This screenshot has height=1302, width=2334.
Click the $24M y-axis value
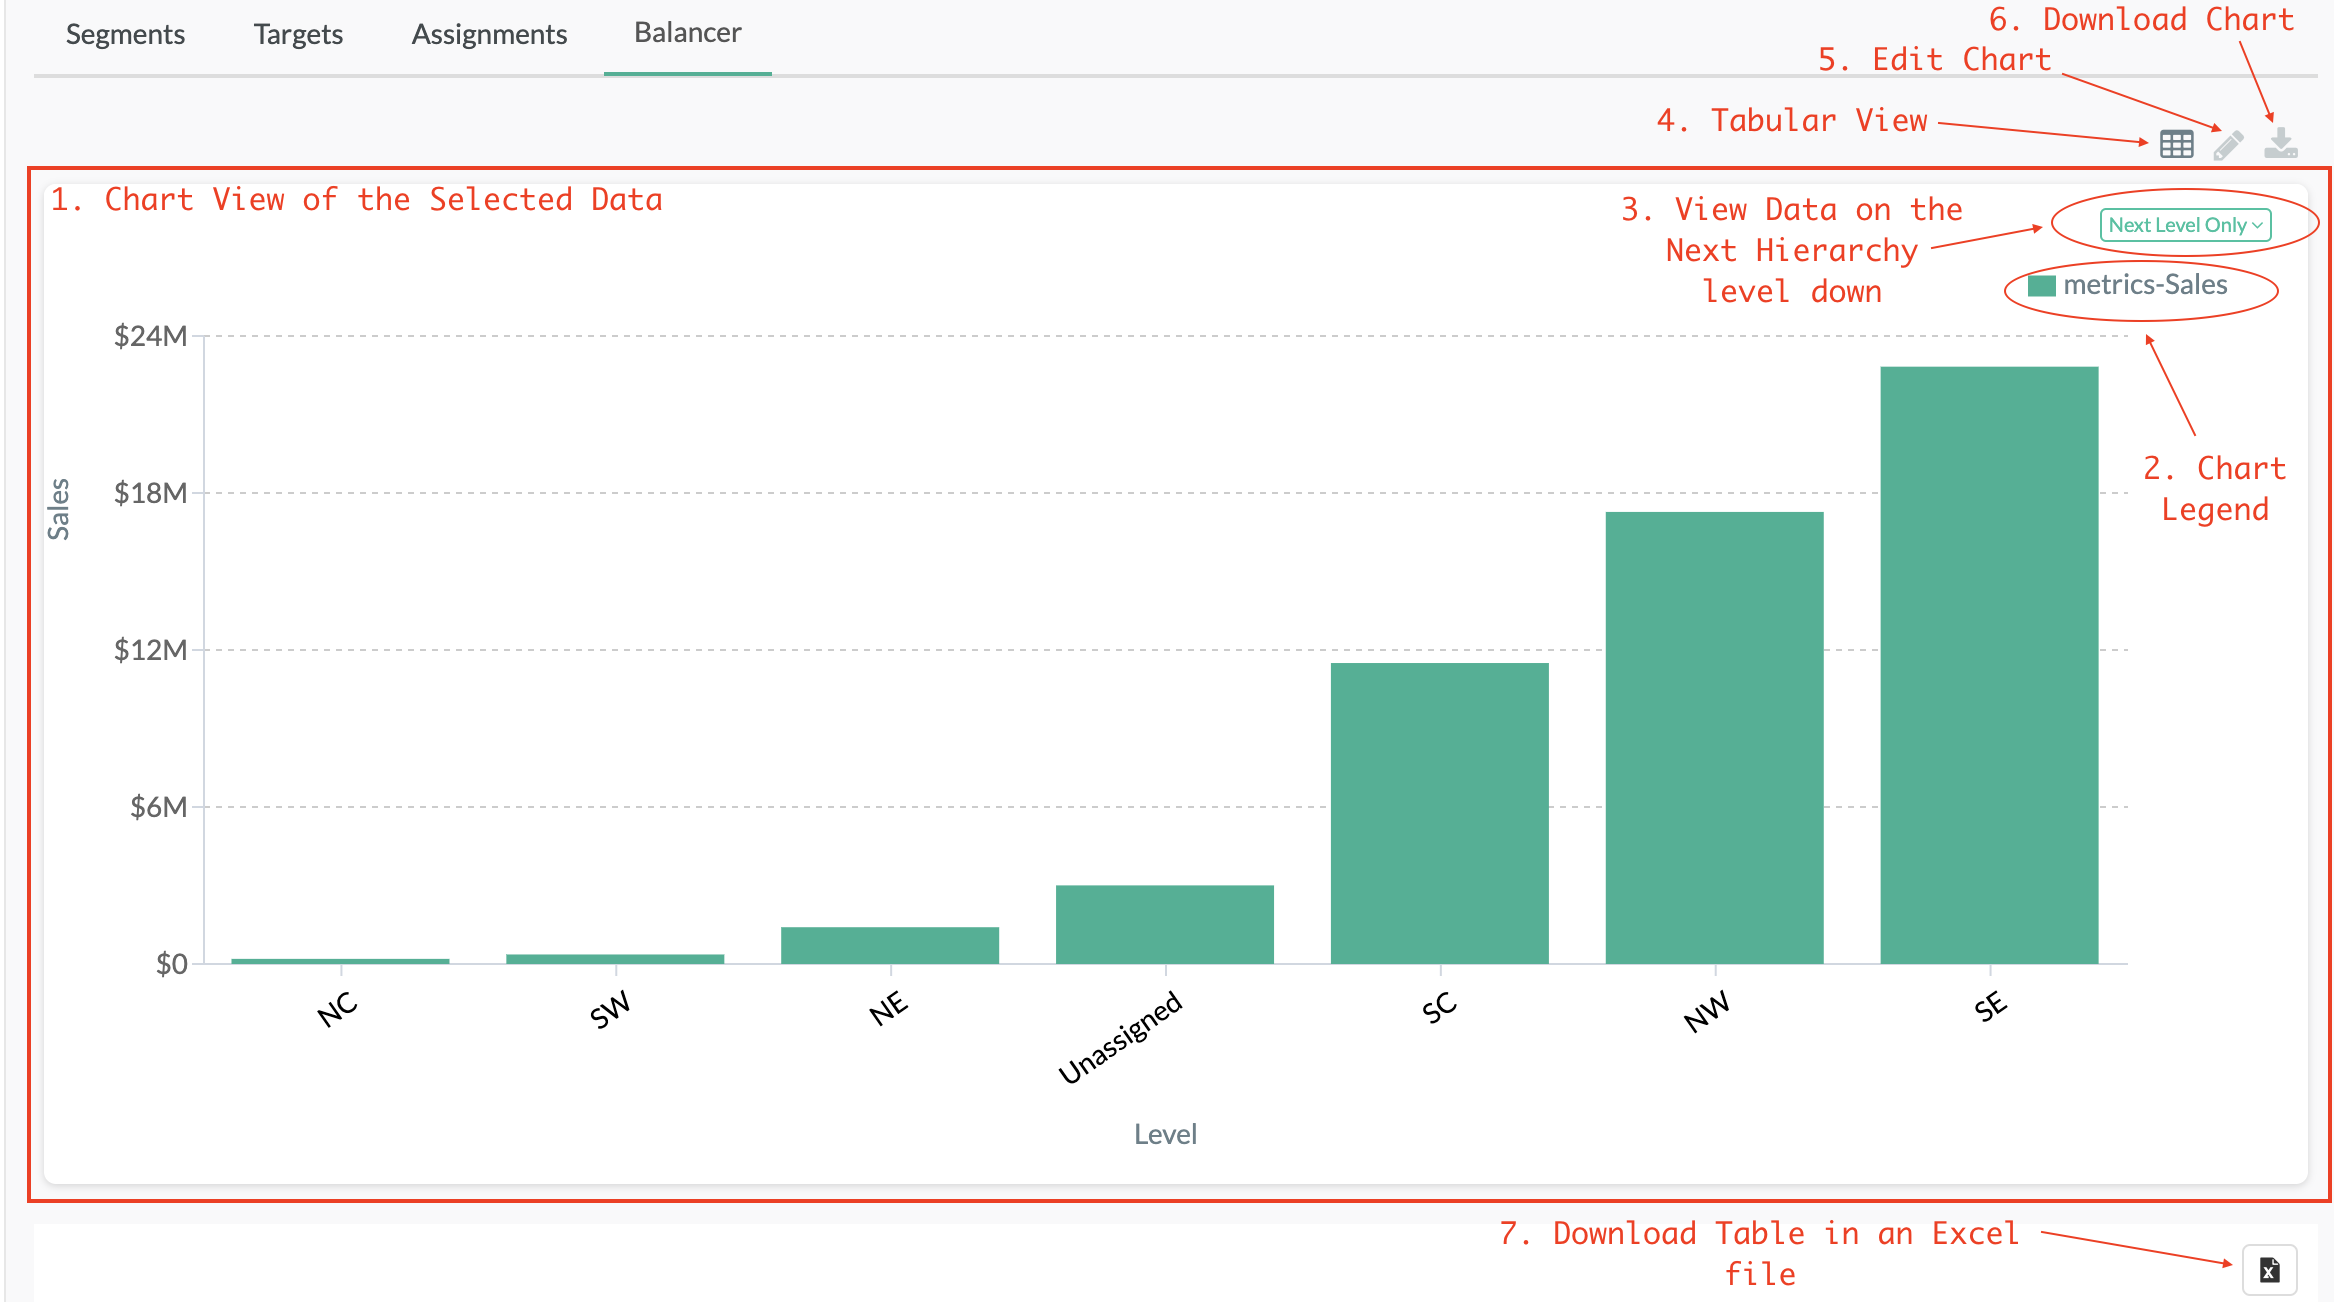(x=150, y=336)
